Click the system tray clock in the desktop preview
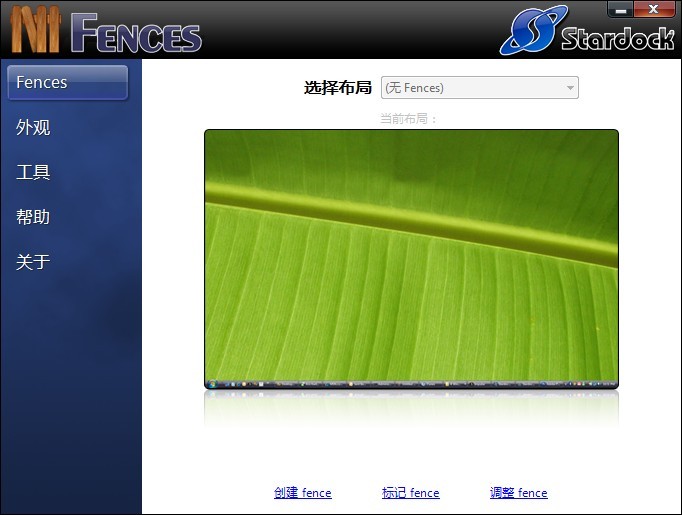 click(608, 383)
